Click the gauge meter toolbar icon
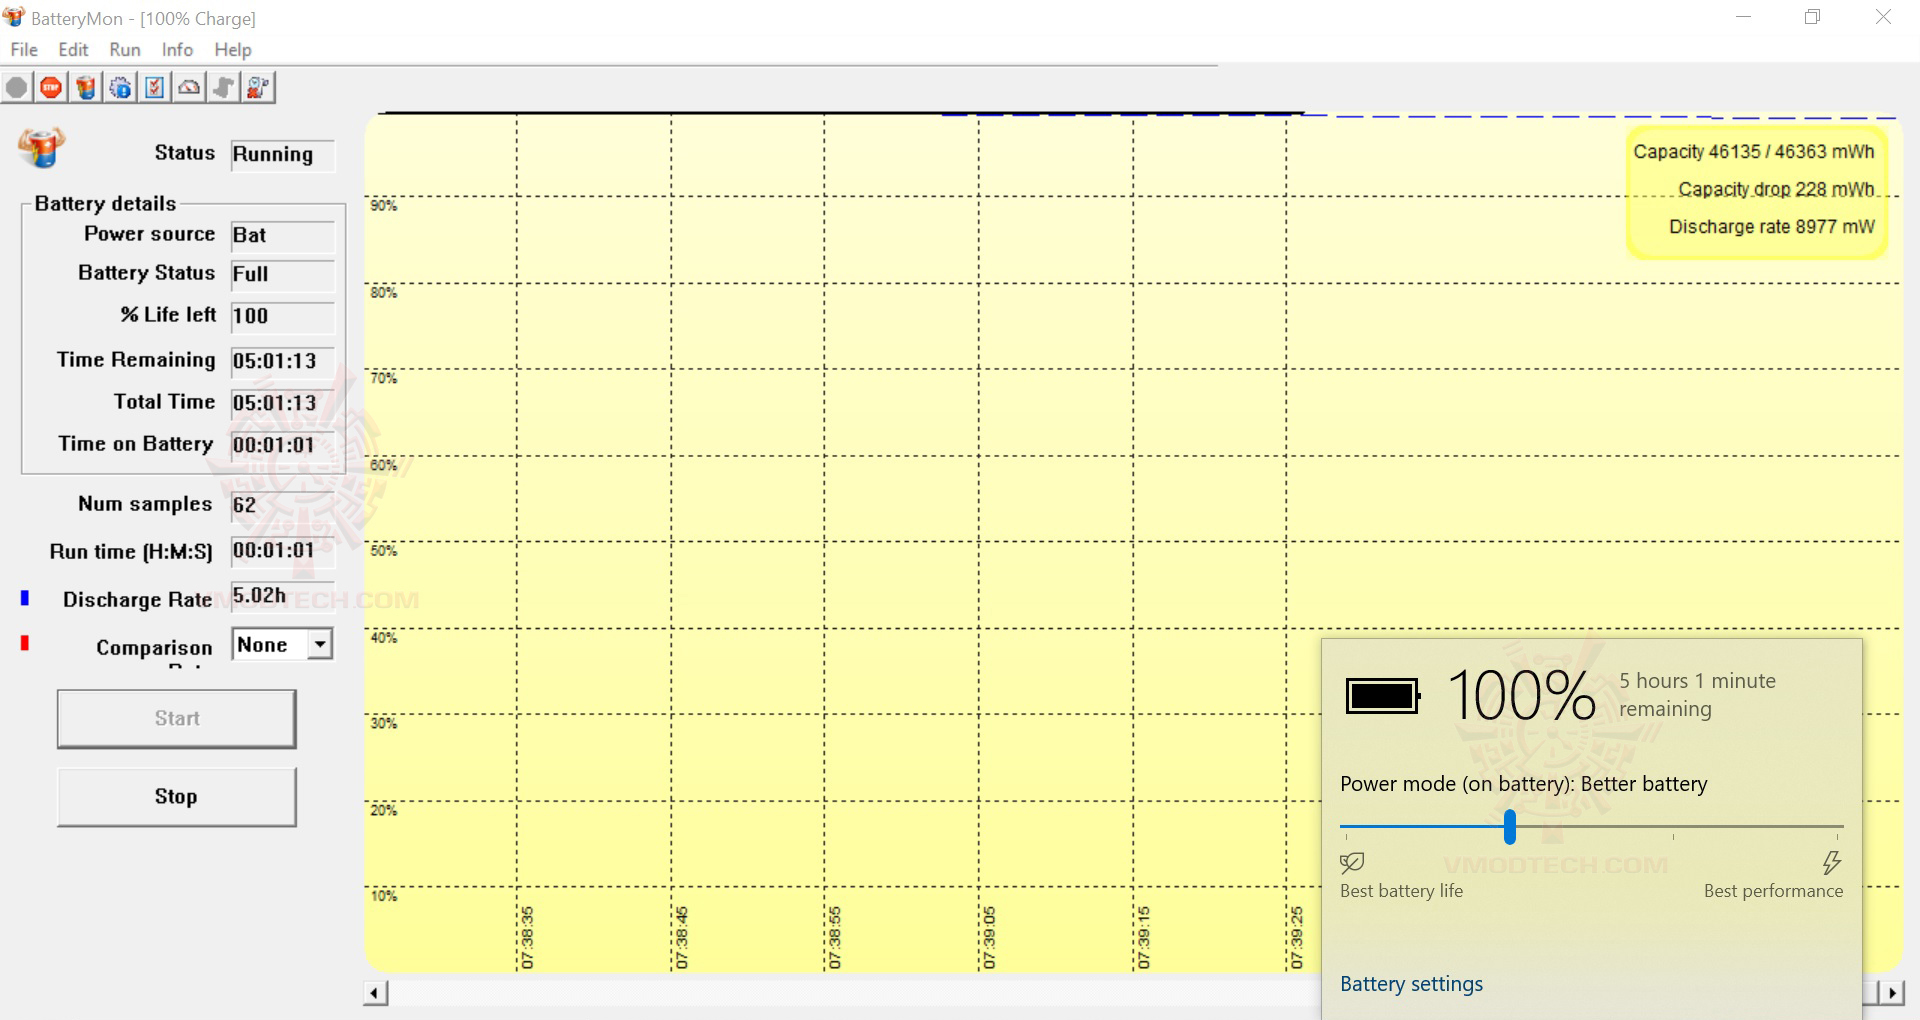This screenshot has height=1020, width=1920. pos(189,88)
